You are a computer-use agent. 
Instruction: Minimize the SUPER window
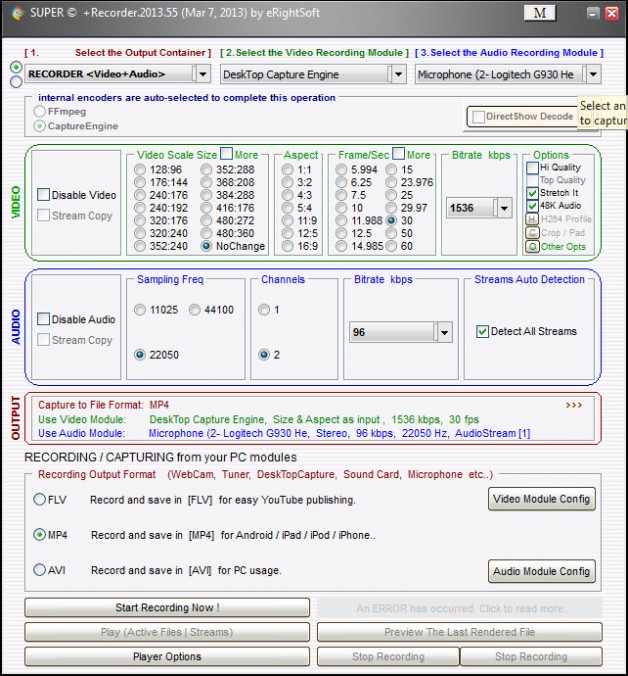coord(593,14)
